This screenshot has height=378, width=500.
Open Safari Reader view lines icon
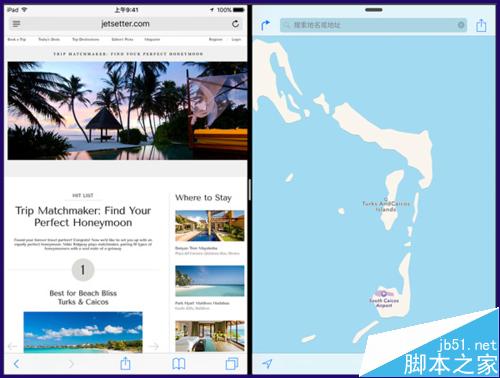tap(16, 24)
